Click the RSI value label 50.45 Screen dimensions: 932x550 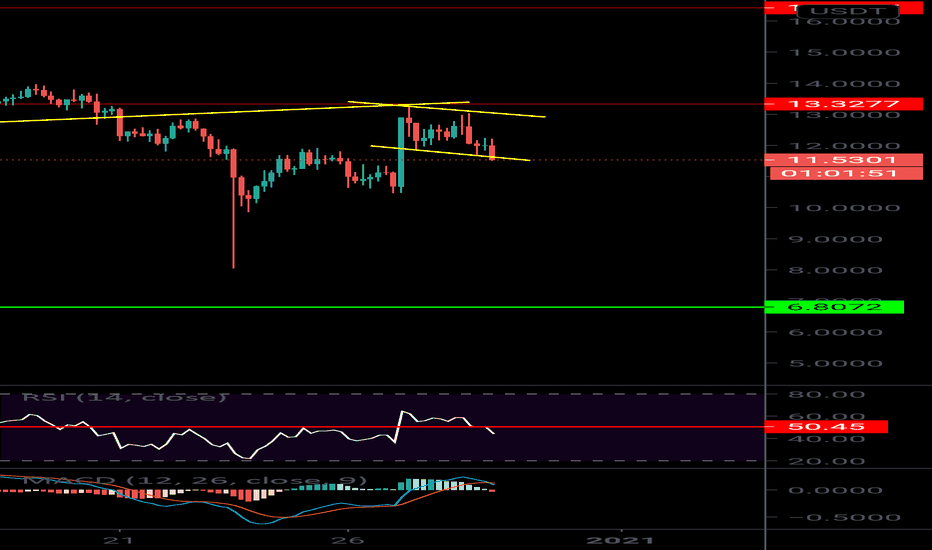pos(826,426)
